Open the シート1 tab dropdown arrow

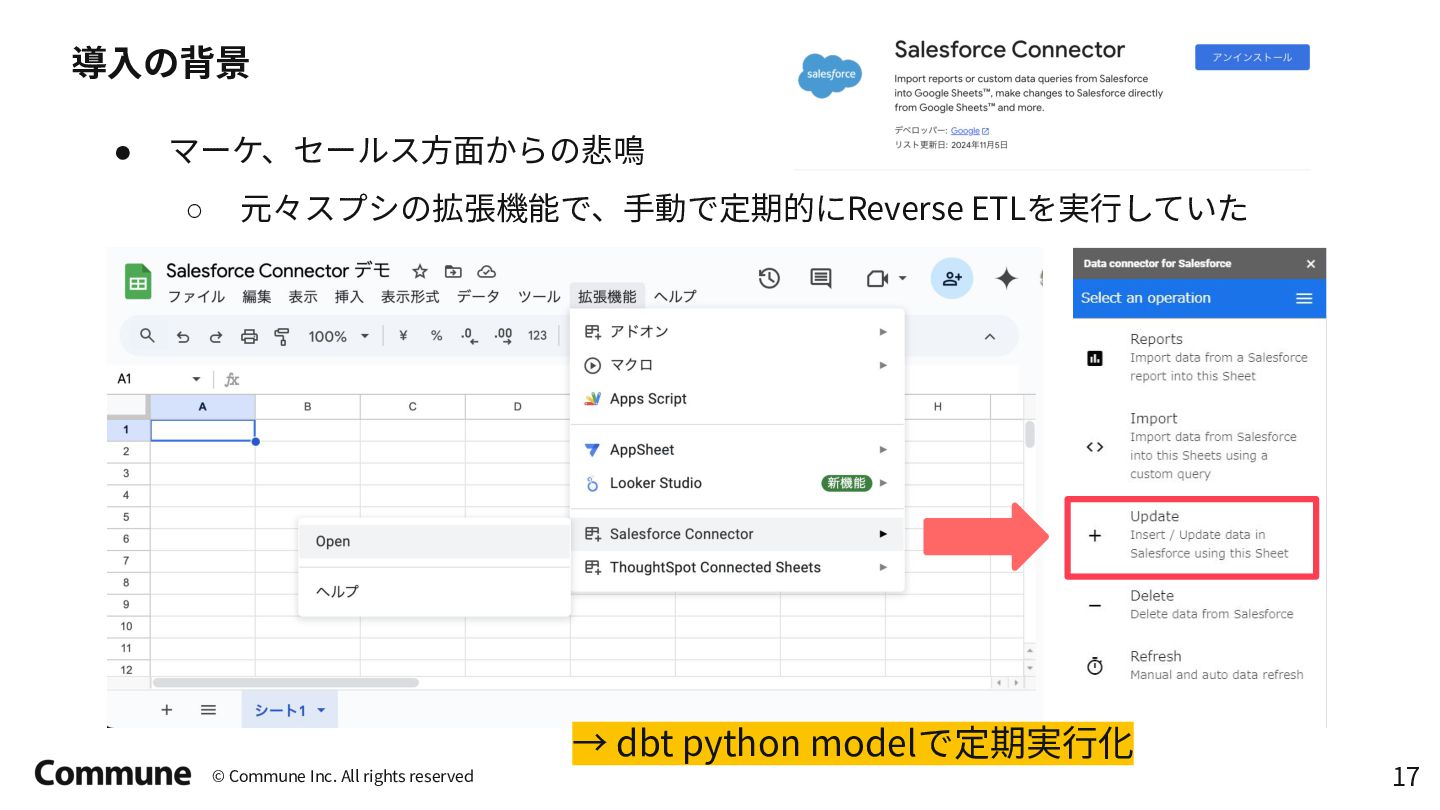coord(321,711)
